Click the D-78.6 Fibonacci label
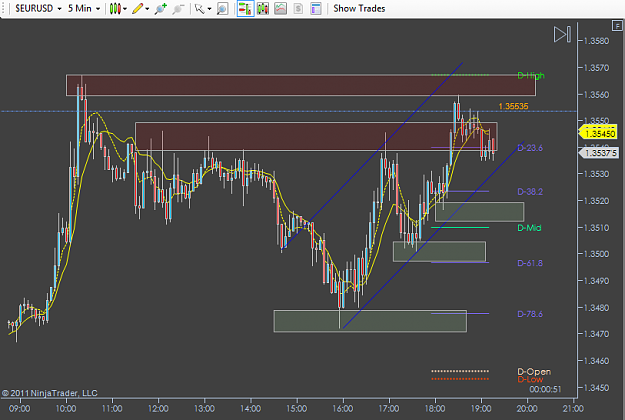Screen dimensions: 625x420 click(x=530, y=314)
